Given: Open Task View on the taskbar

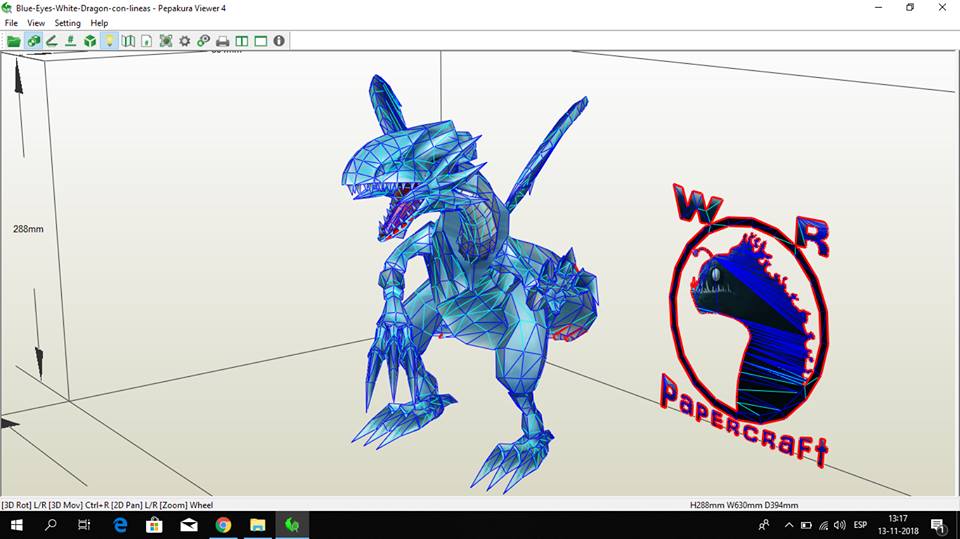Looking at the screenshot, I should click(x=84, y=525).
